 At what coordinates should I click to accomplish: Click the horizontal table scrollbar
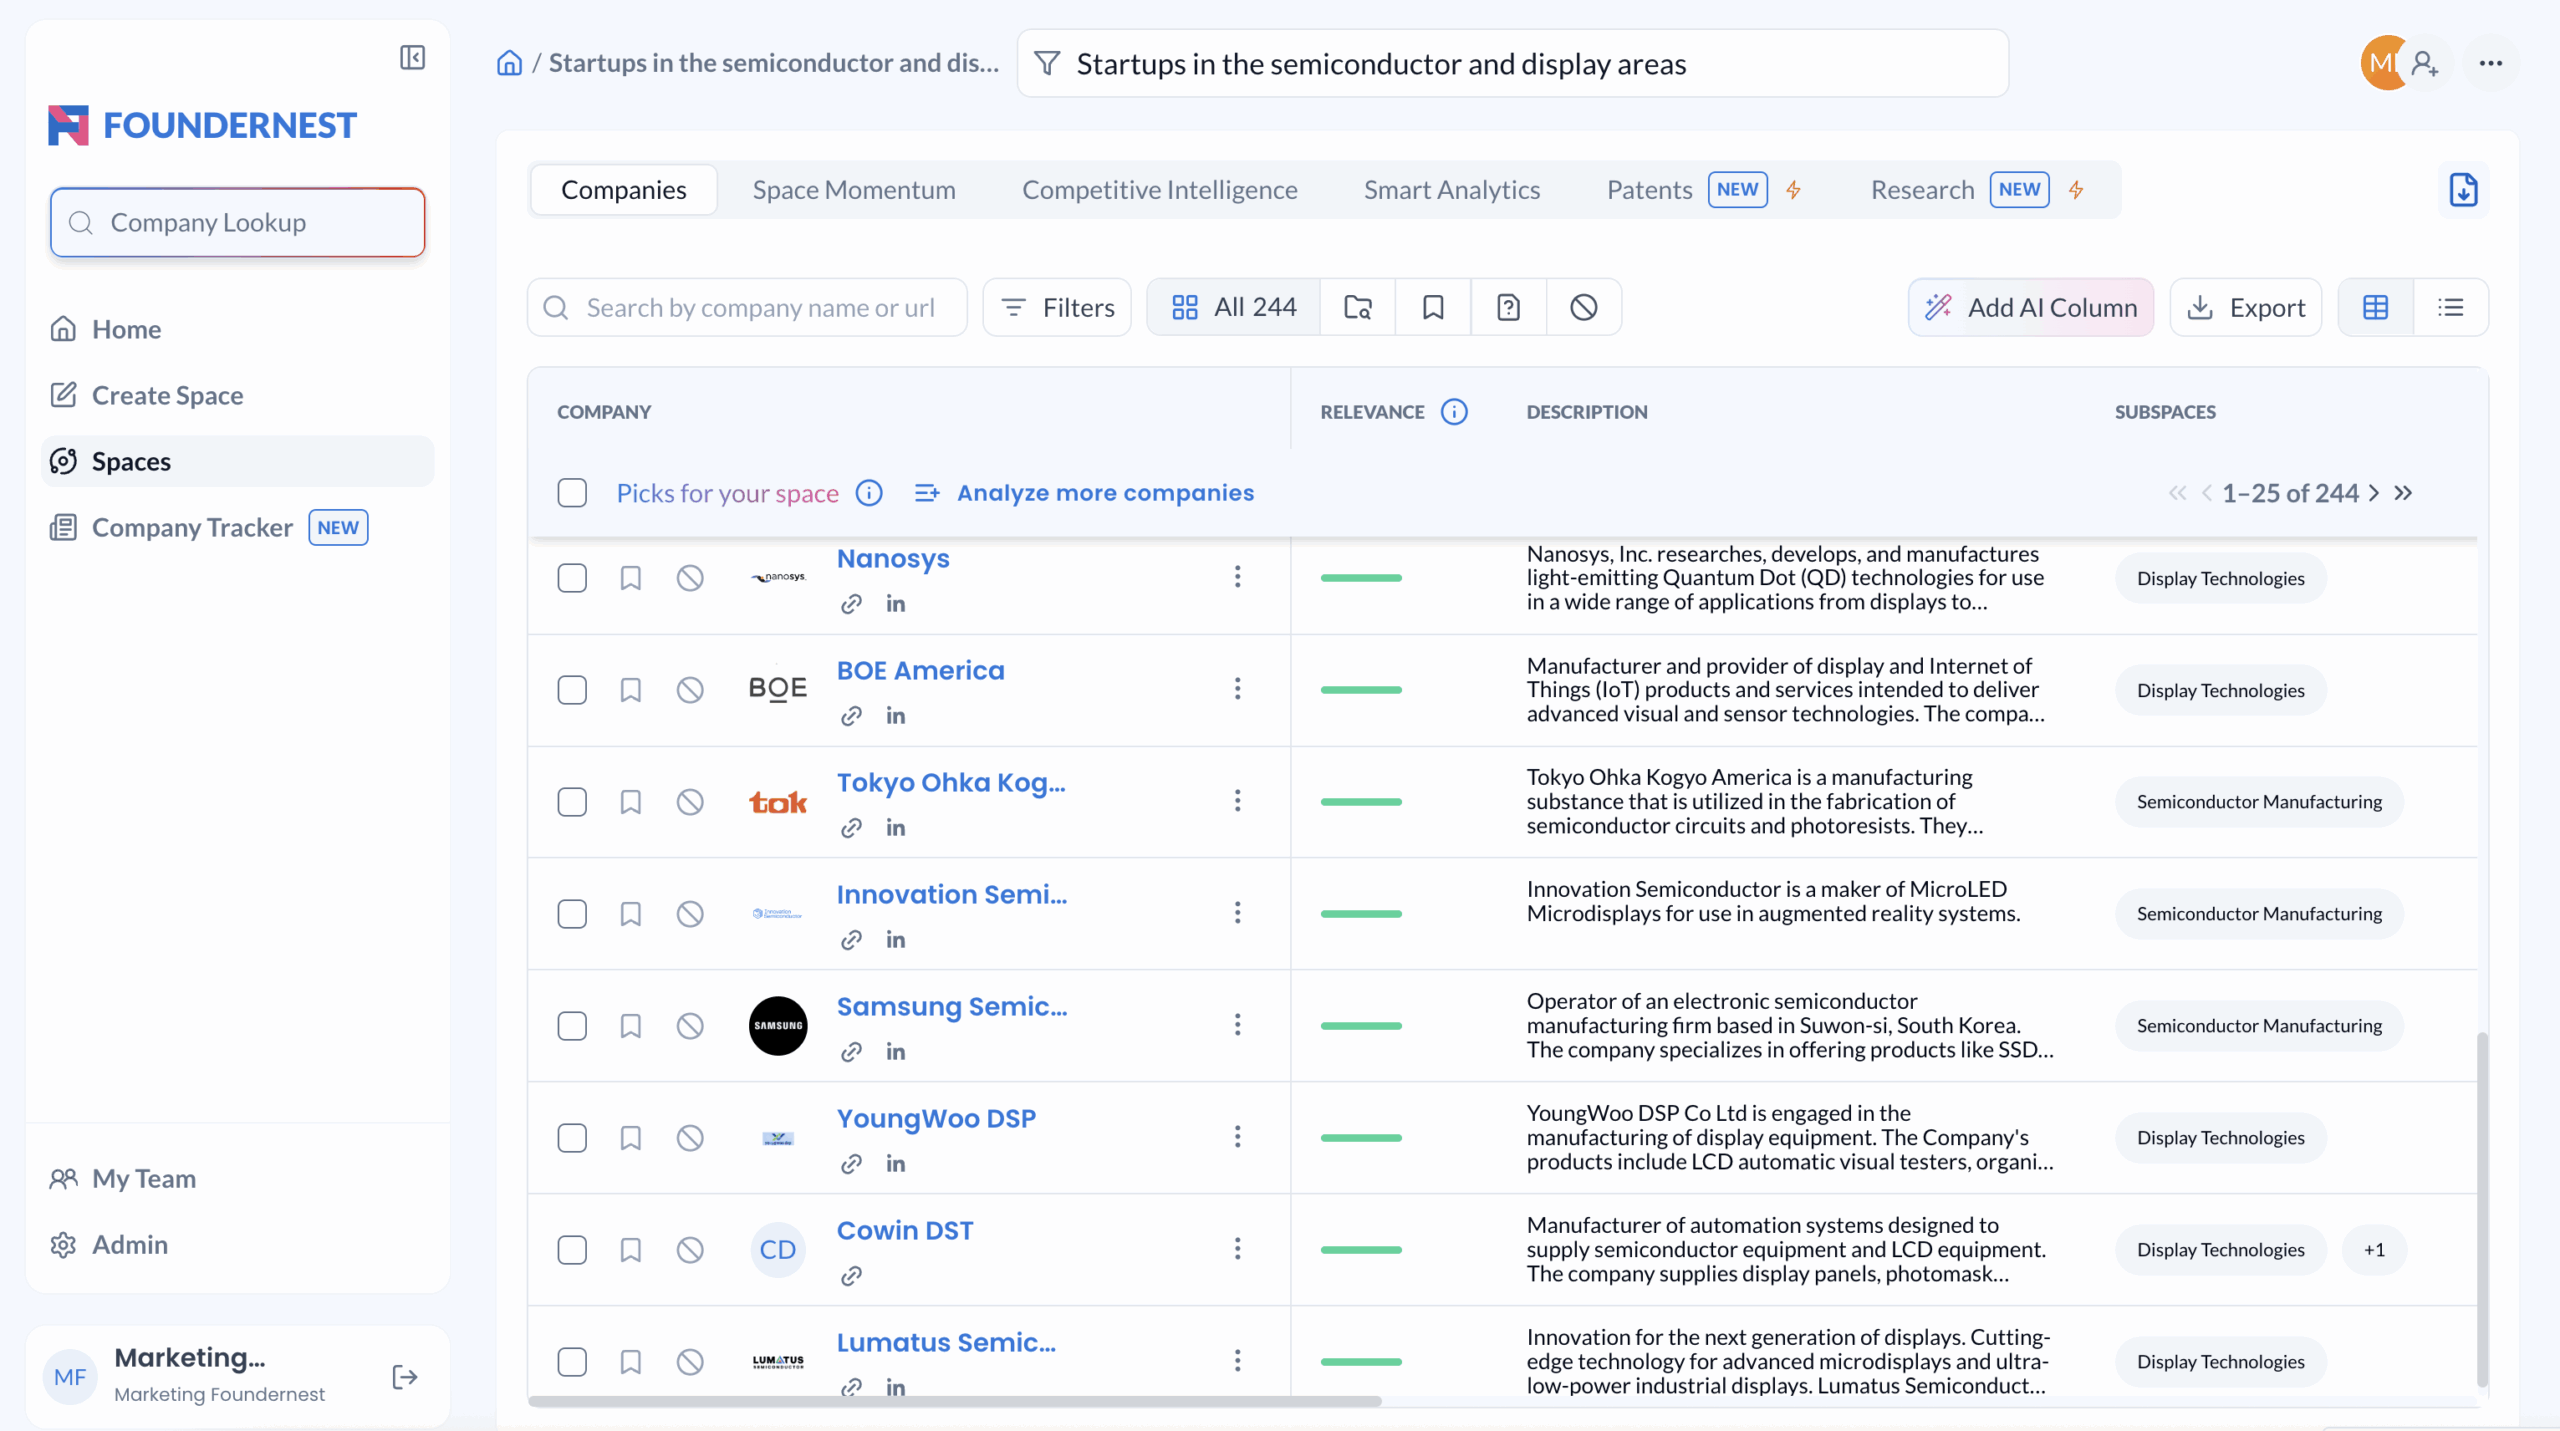click(x=955, y=1401)
